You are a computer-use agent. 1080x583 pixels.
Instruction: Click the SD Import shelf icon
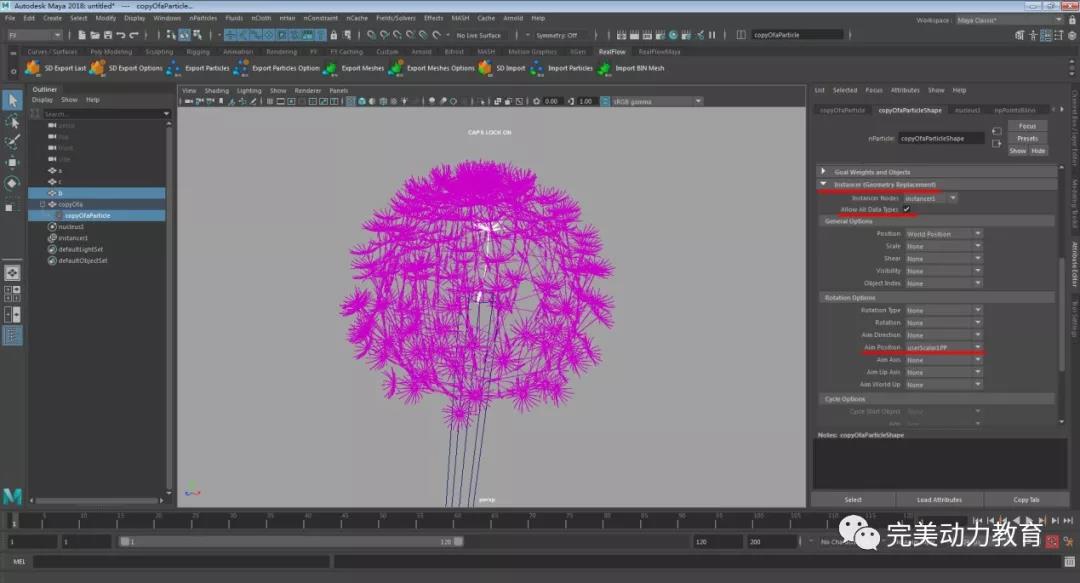[x=485, y=68]
